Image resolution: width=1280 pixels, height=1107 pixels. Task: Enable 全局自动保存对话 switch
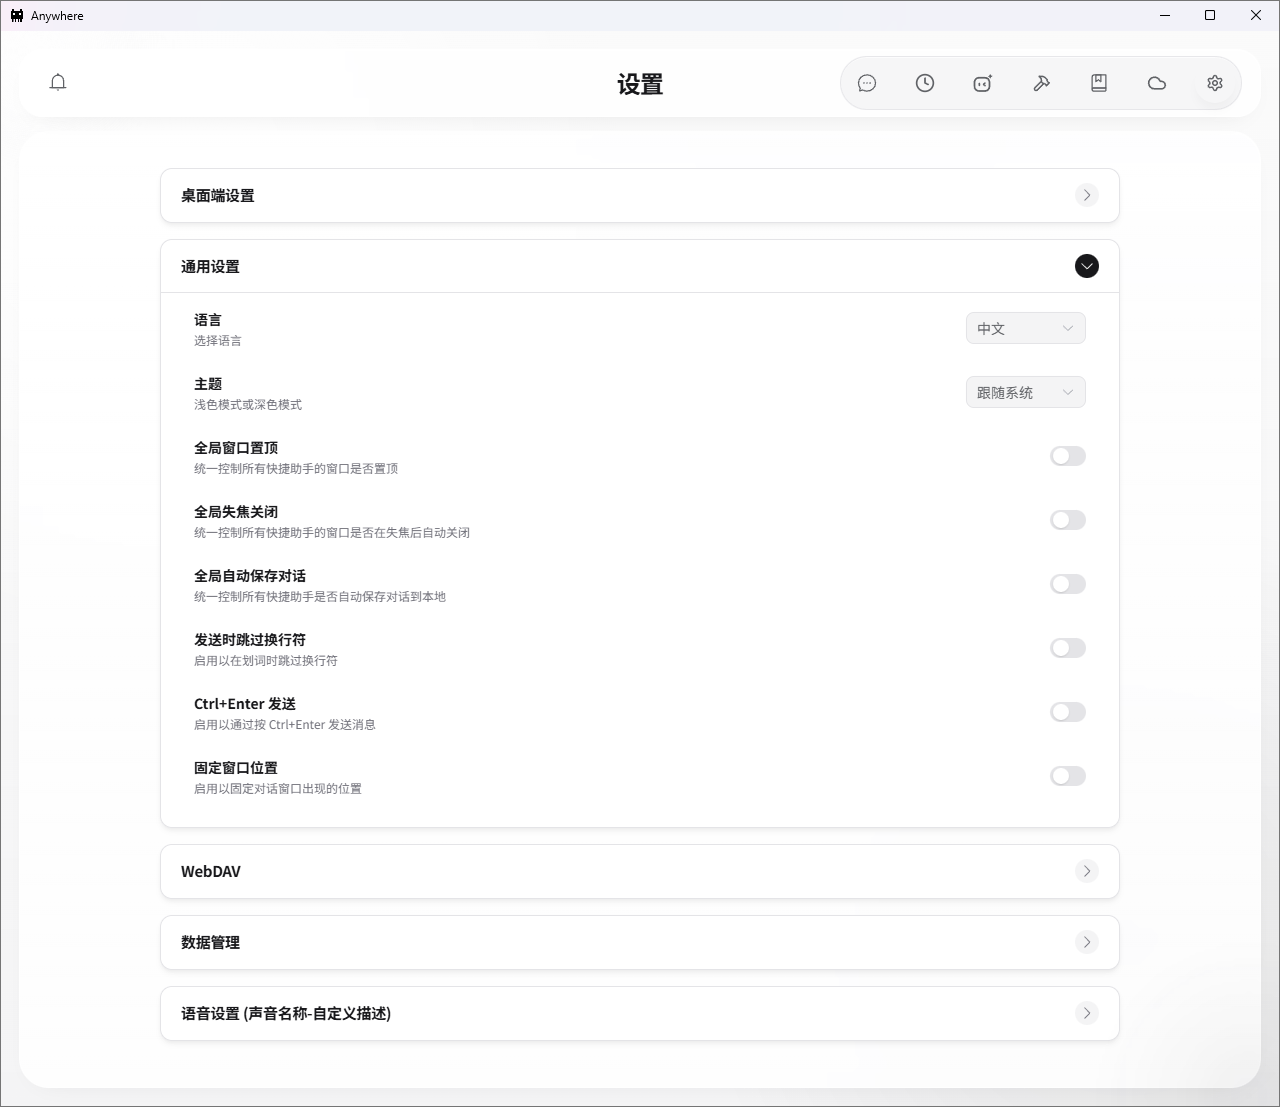(1068, 584)
